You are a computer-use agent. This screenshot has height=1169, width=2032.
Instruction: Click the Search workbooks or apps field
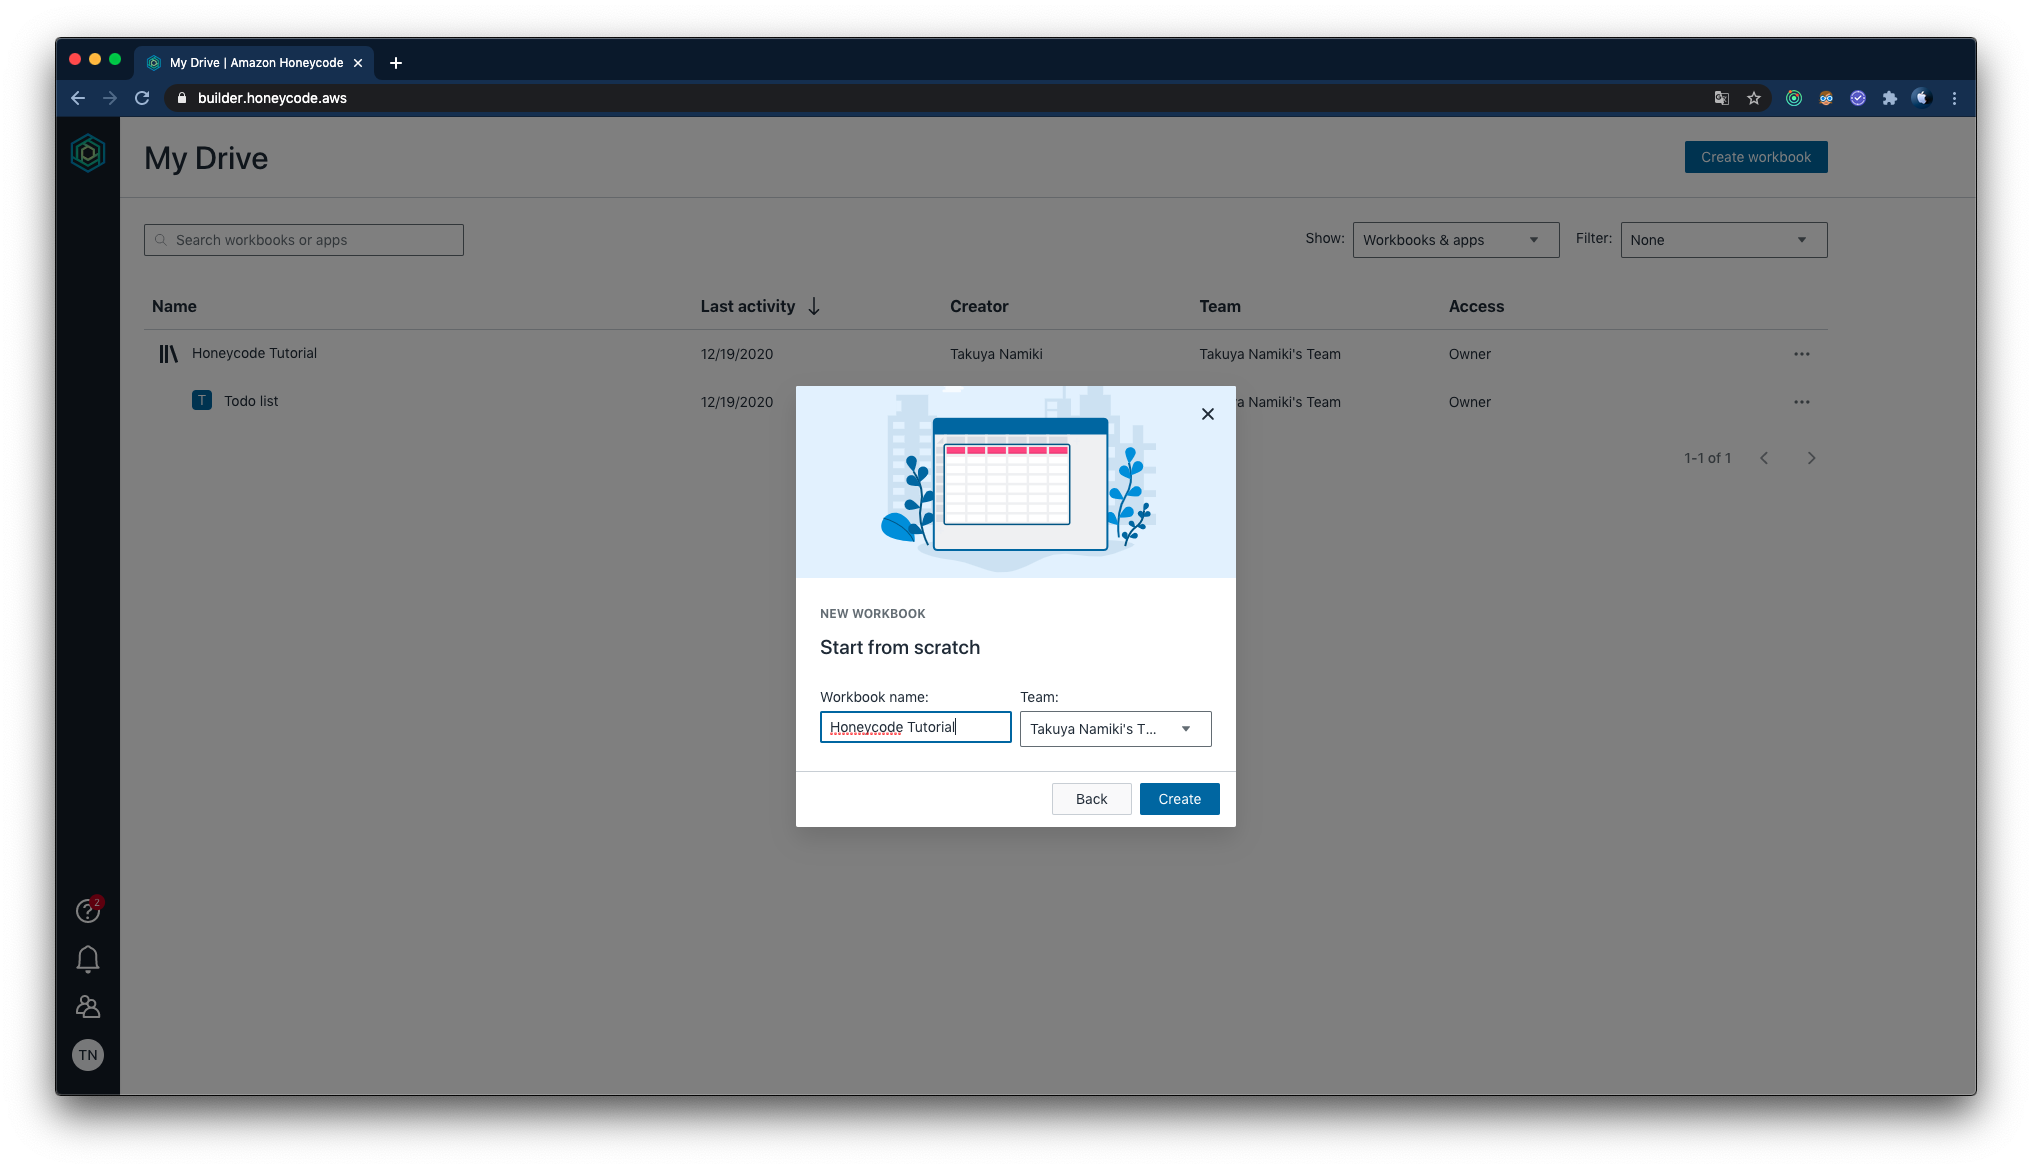click(x=304, y=240)
